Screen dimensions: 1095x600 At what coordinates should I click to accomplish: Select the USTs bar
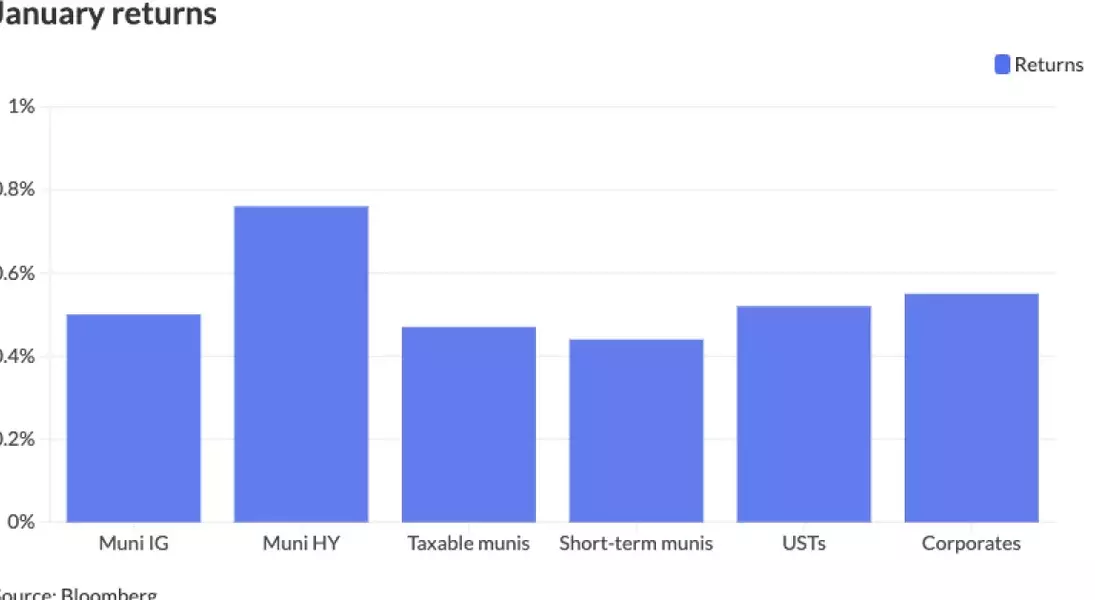pyautogui.click(x=804, y=414)
